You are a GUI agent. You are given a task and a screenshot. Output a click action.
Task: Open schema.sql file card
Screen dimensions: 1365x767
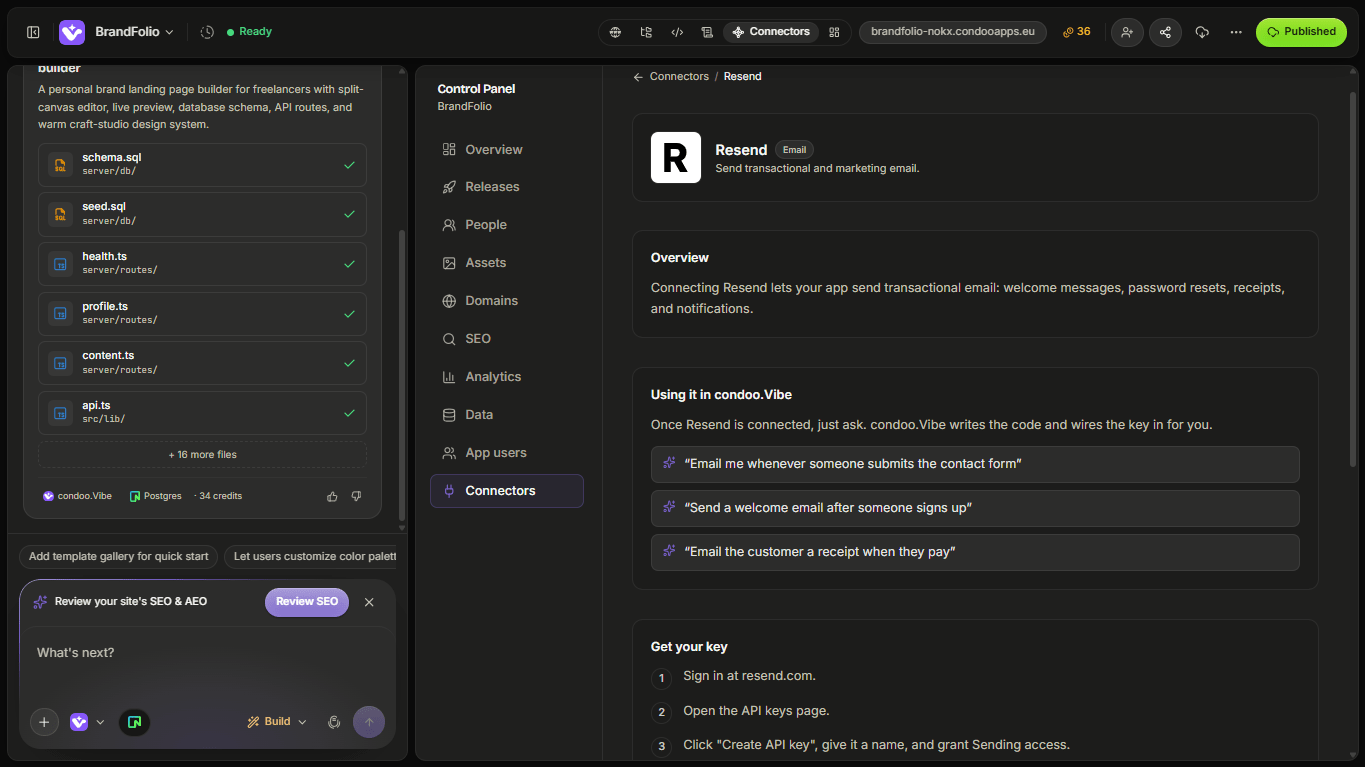tap(202, 165)
